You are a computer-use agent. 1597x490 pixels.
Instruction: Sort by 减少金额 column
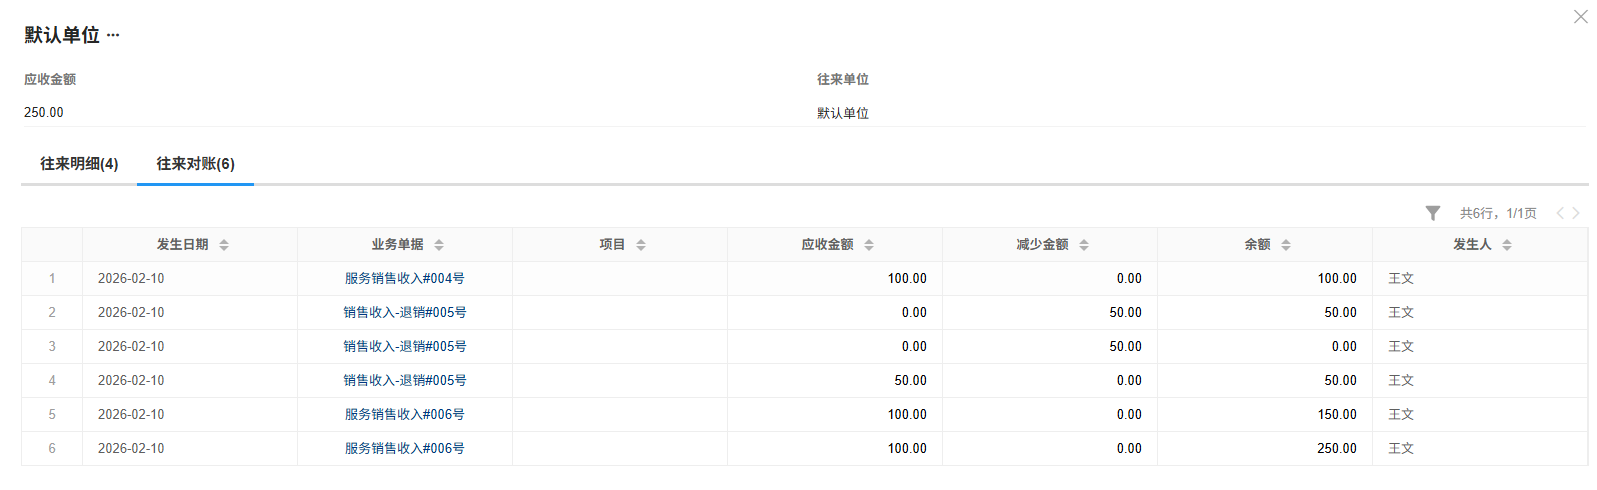(1084, 245)
